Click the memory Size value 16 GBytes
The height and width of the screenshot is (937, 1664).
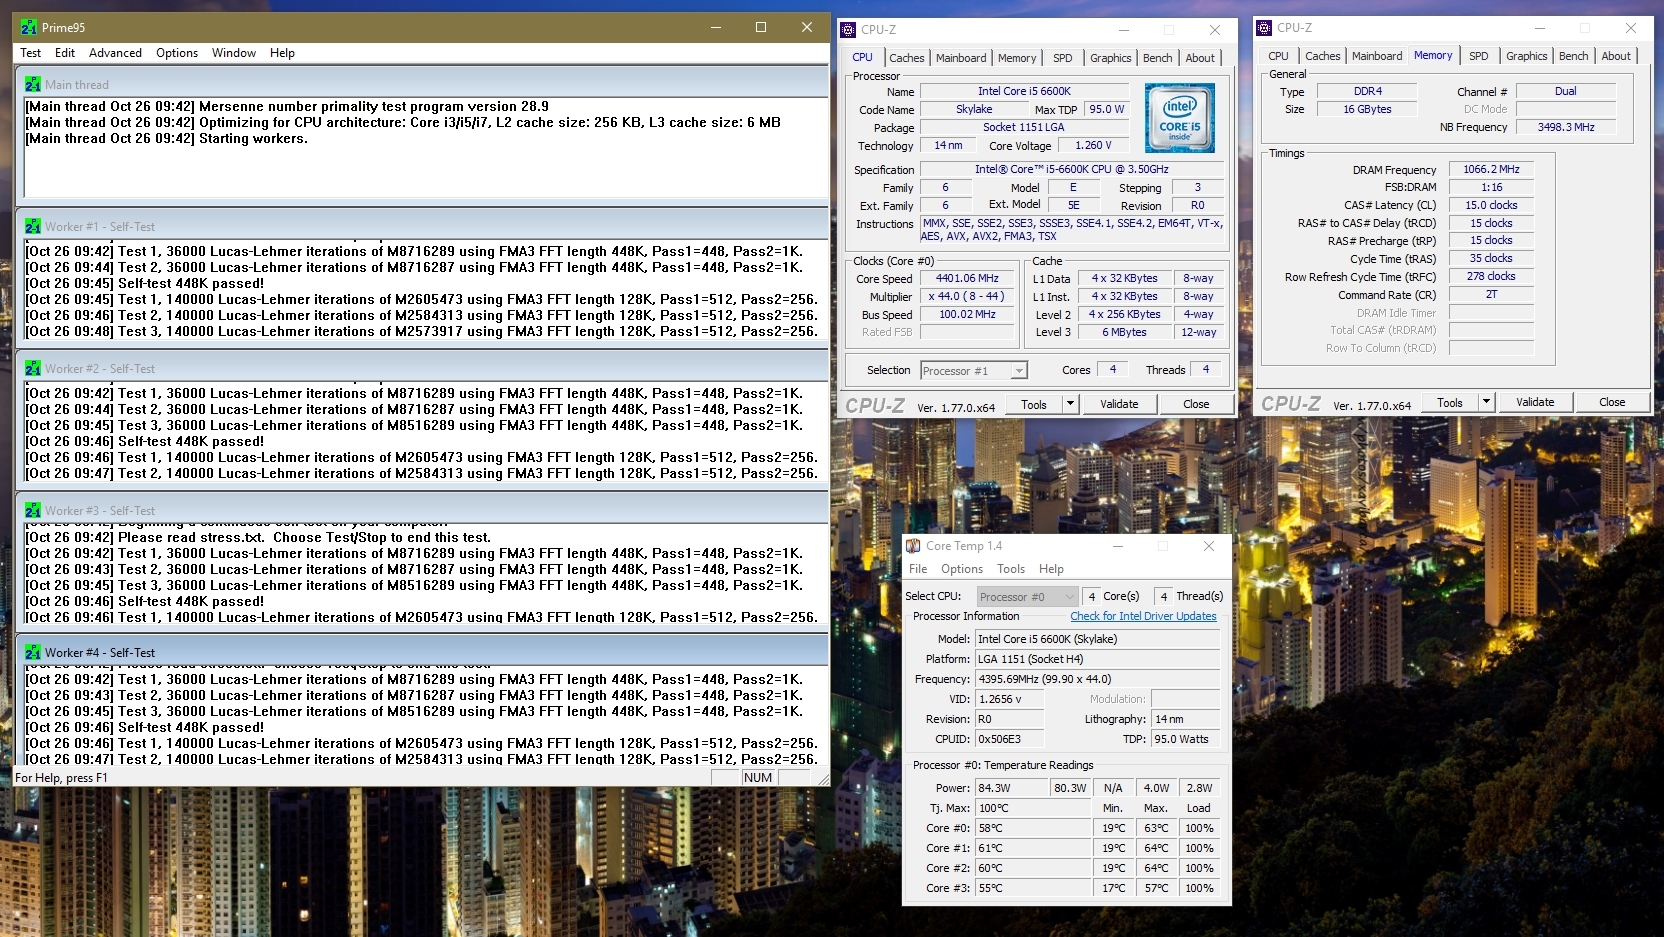point(1367,109)
